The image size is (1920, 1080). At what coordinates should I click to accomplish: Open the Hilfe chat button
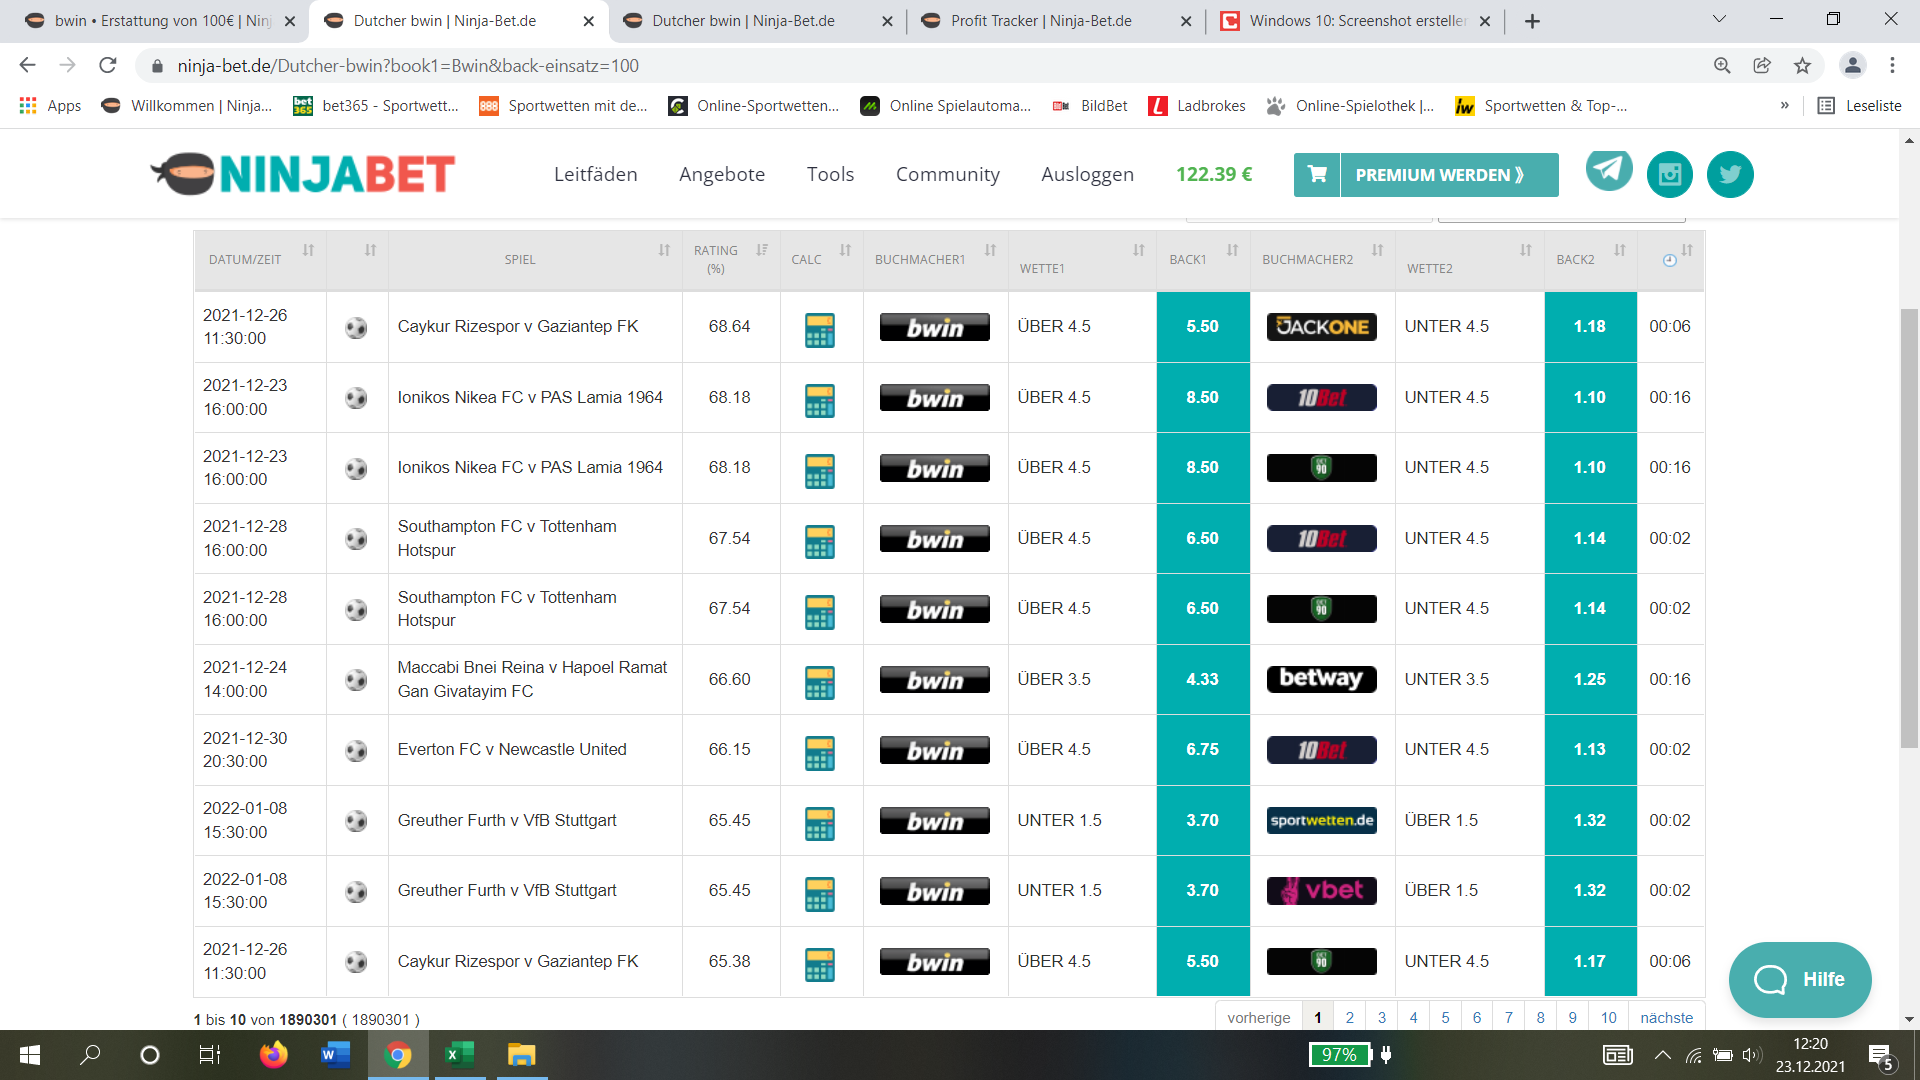tap(1800, 979)
